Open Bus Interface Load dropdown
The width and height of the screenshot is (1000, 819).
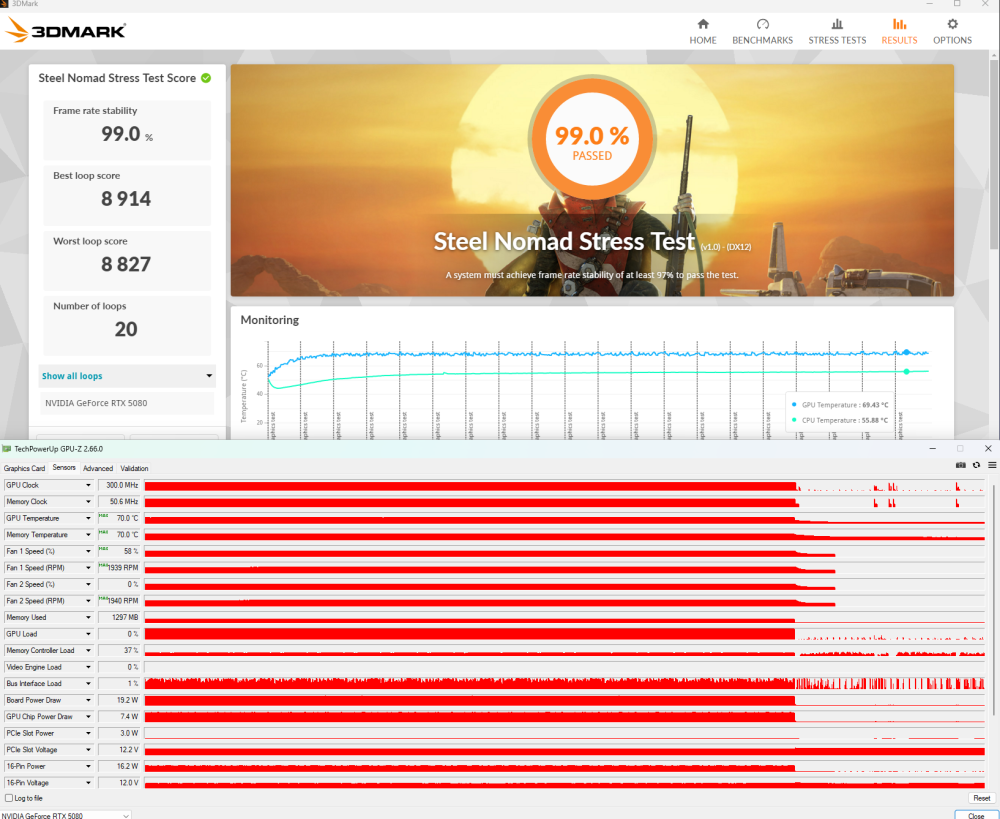pos(88,684)
